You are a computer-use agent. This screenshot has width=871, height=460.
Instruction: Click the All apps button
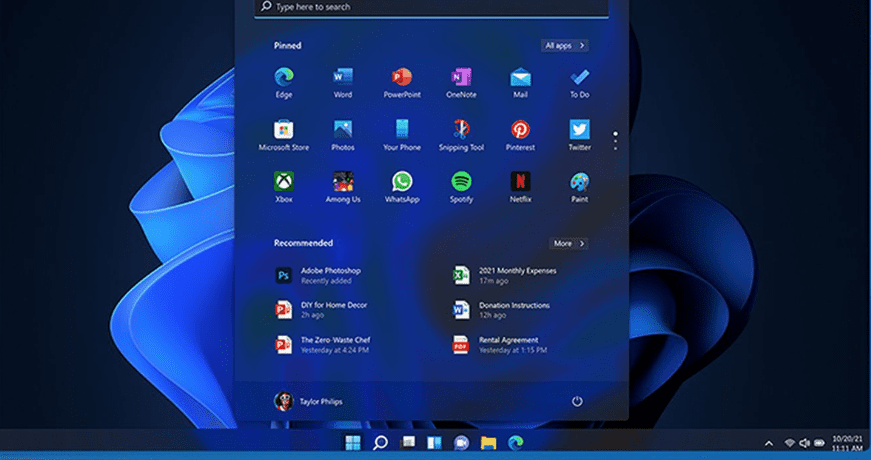click(x=564, y=46)
